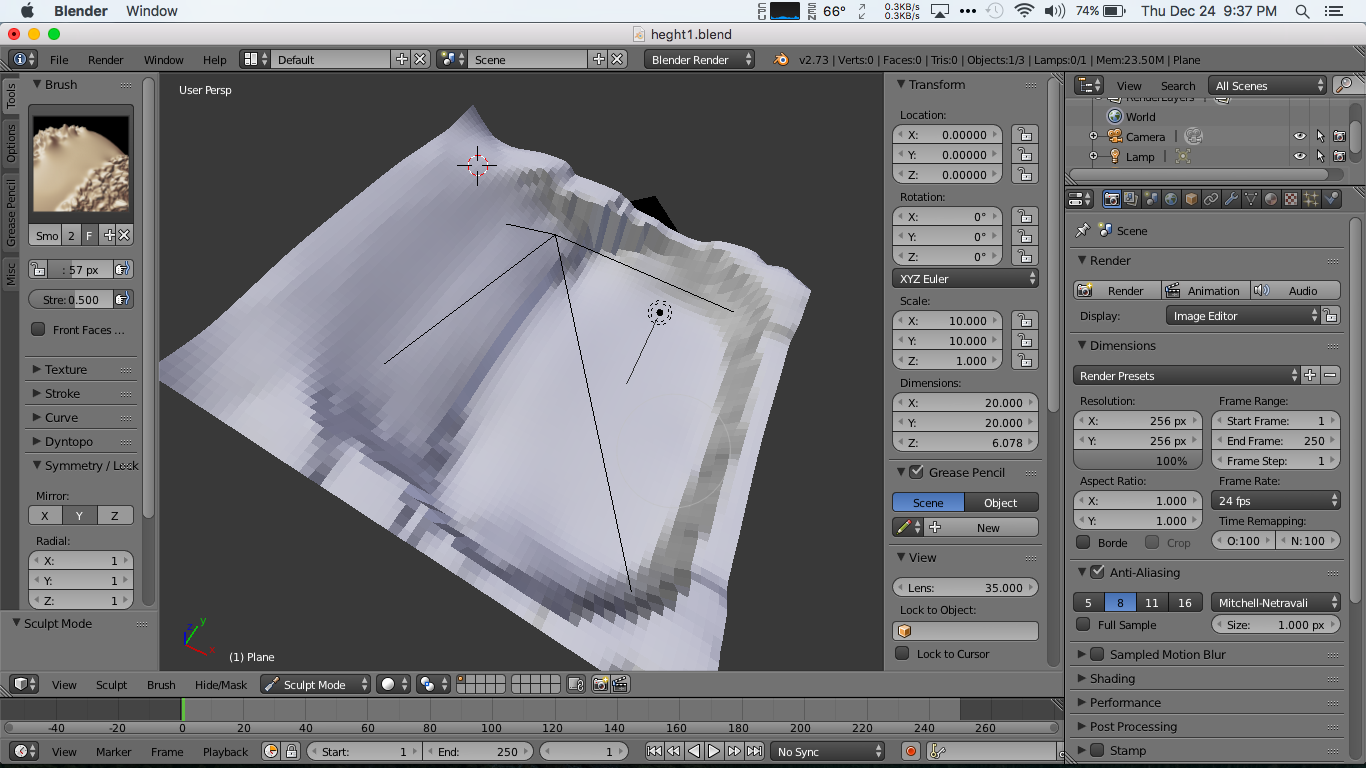Open the Modifiers wrench tab icon
Image resolution: width=1366 pixels, height=768 pixels.
tap(1231, 199)
